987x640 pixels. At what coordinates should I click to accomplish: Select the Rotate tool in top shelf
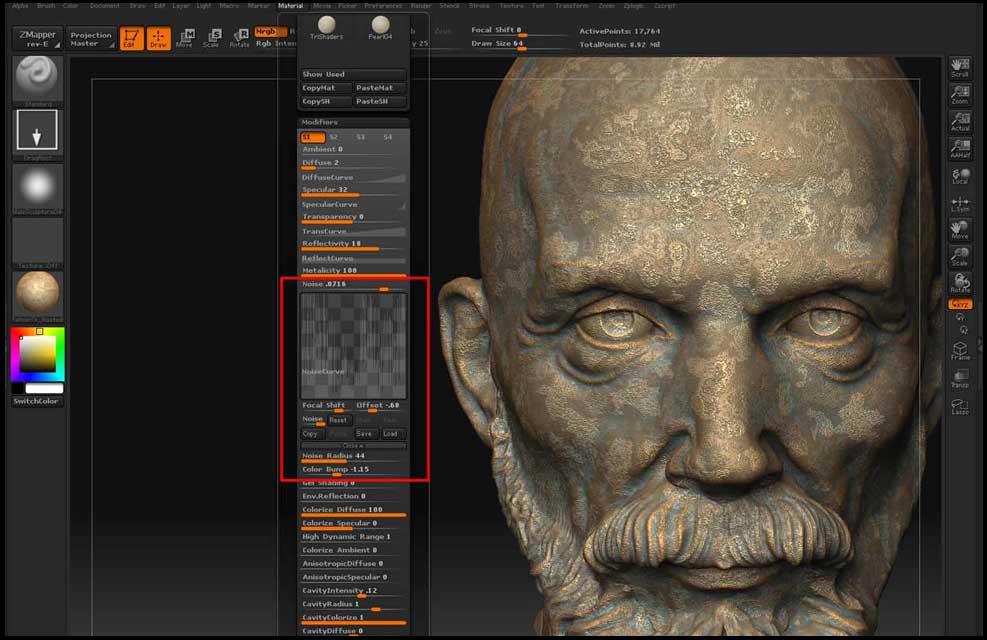[x=240, y=38]
